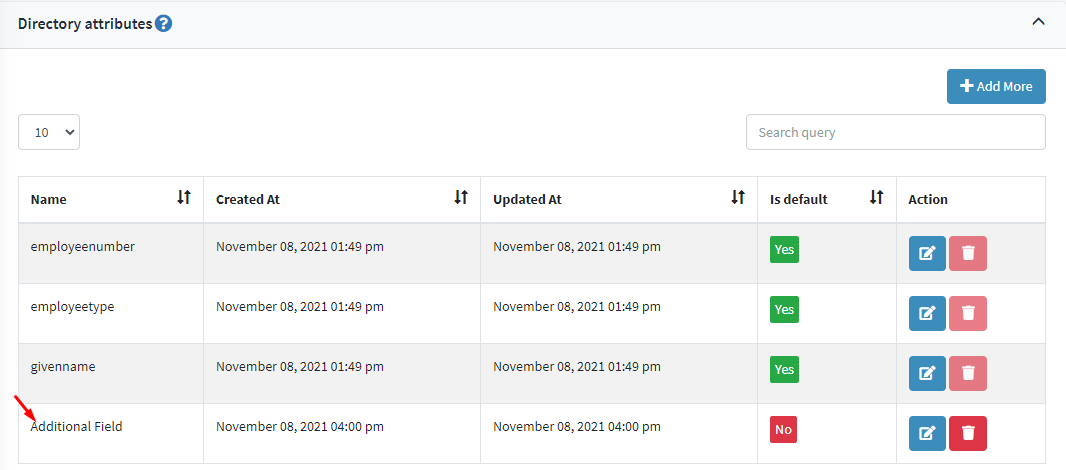1066x470 pixels.
Task: Edit the givenname attribute
Action: coord(927,373)
